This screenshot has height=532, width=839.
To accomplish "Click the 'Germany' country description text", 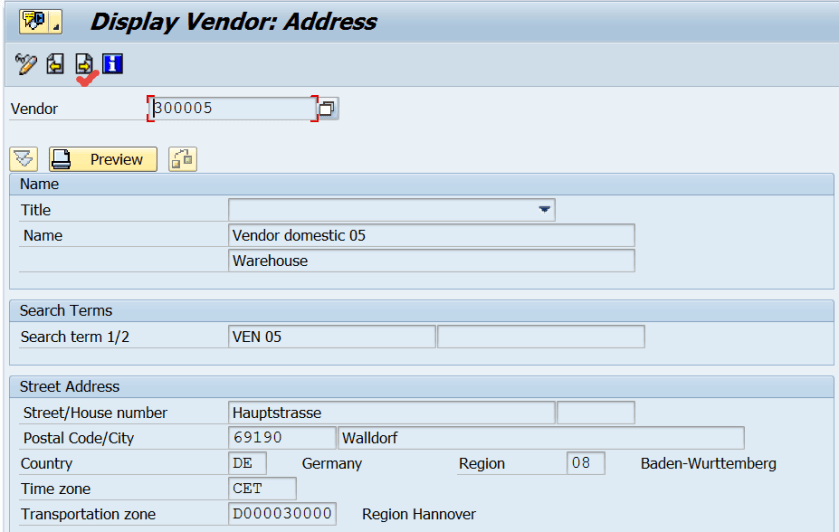I will point(332,463).
